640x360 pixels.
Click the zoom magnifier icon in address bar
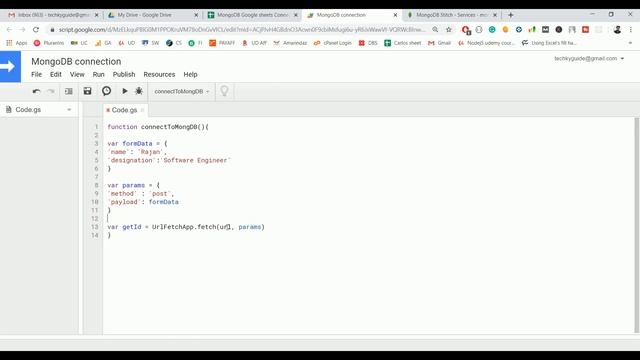[x=435, y=29]
